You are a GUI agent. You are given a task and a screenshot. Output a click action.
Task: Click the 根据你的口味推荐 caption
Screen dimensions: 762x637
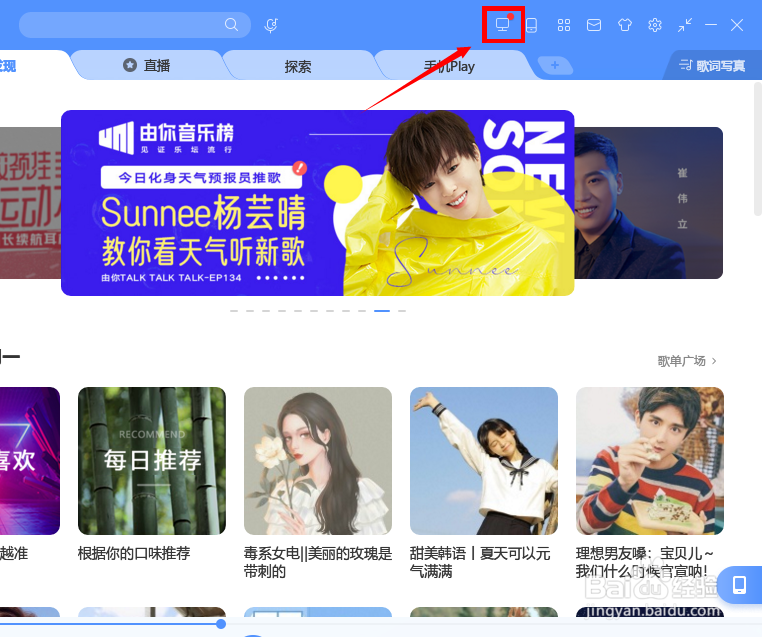134,553
